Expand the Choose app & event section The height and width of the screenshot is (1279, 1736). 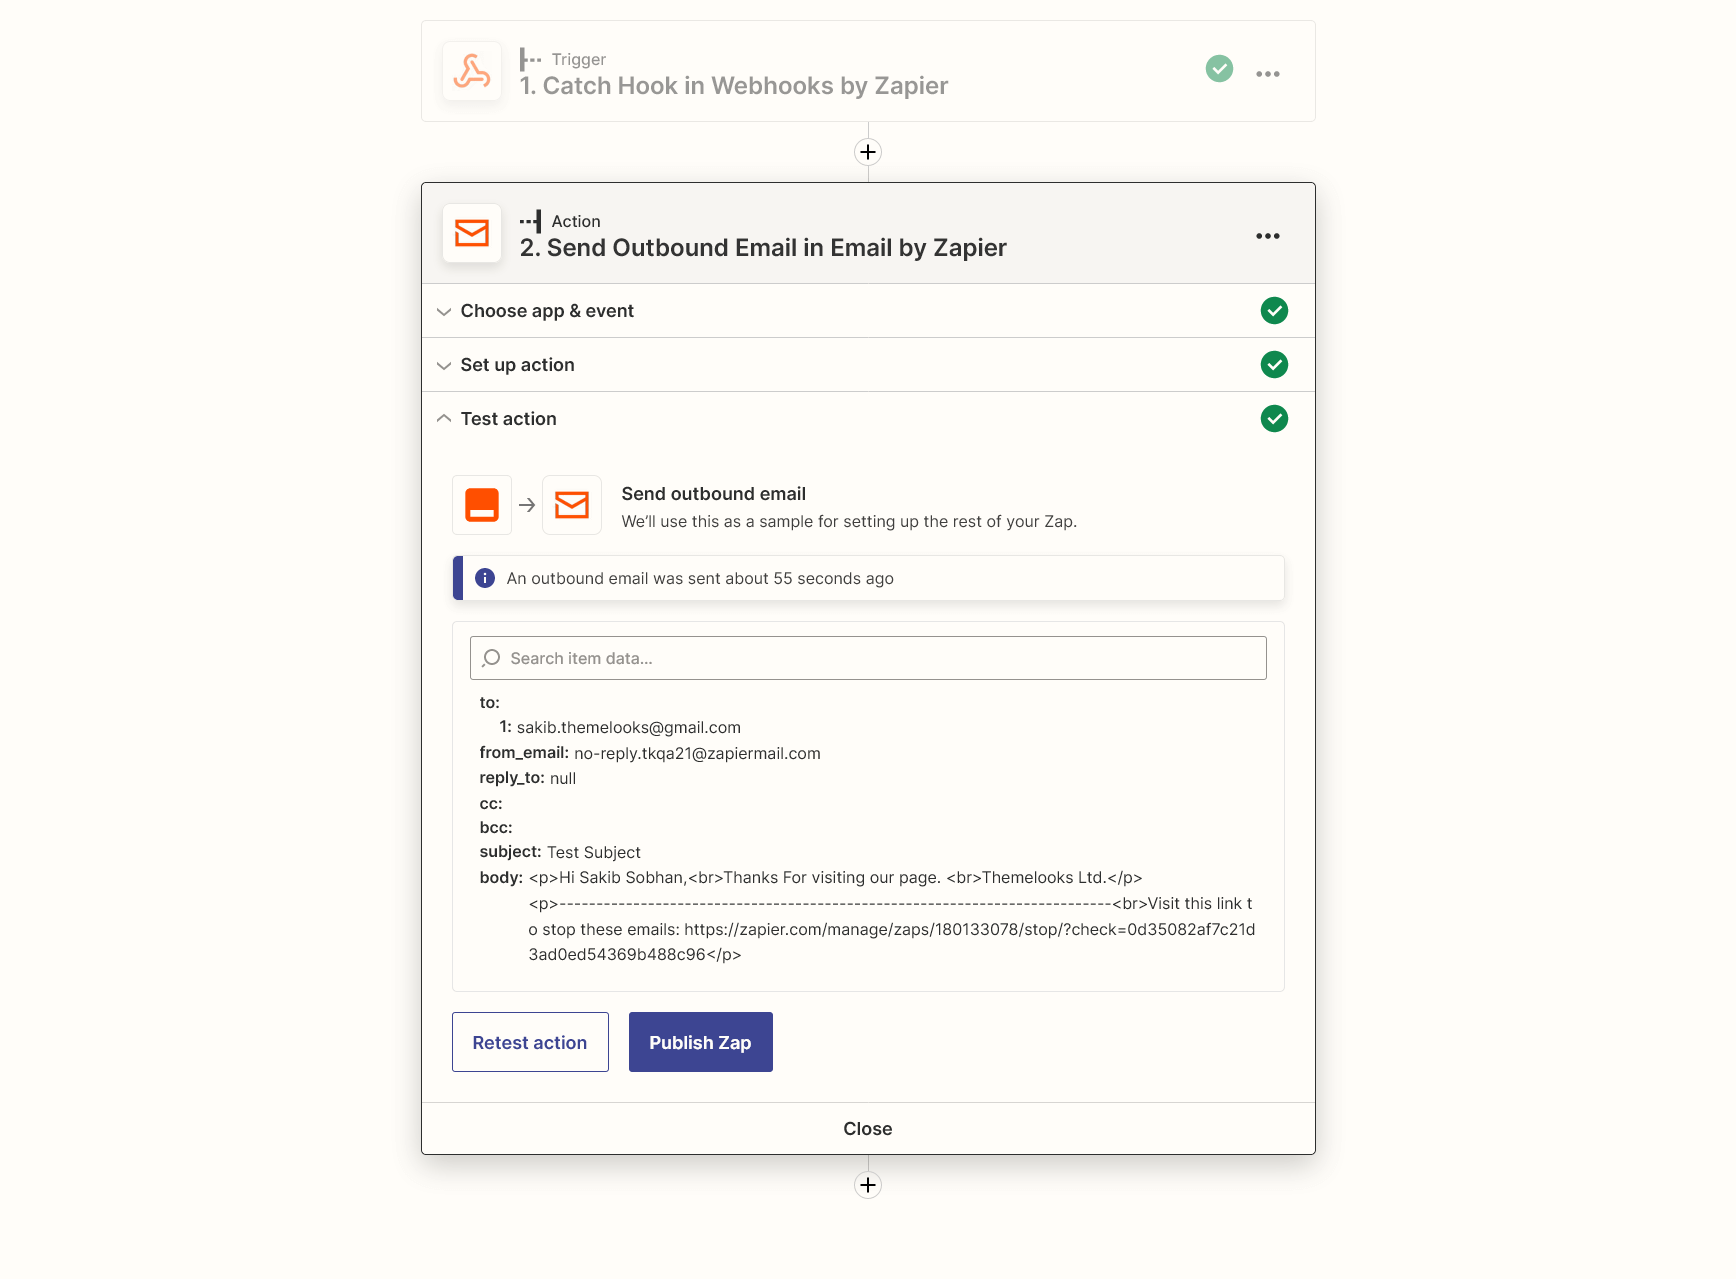click(547, 311)
